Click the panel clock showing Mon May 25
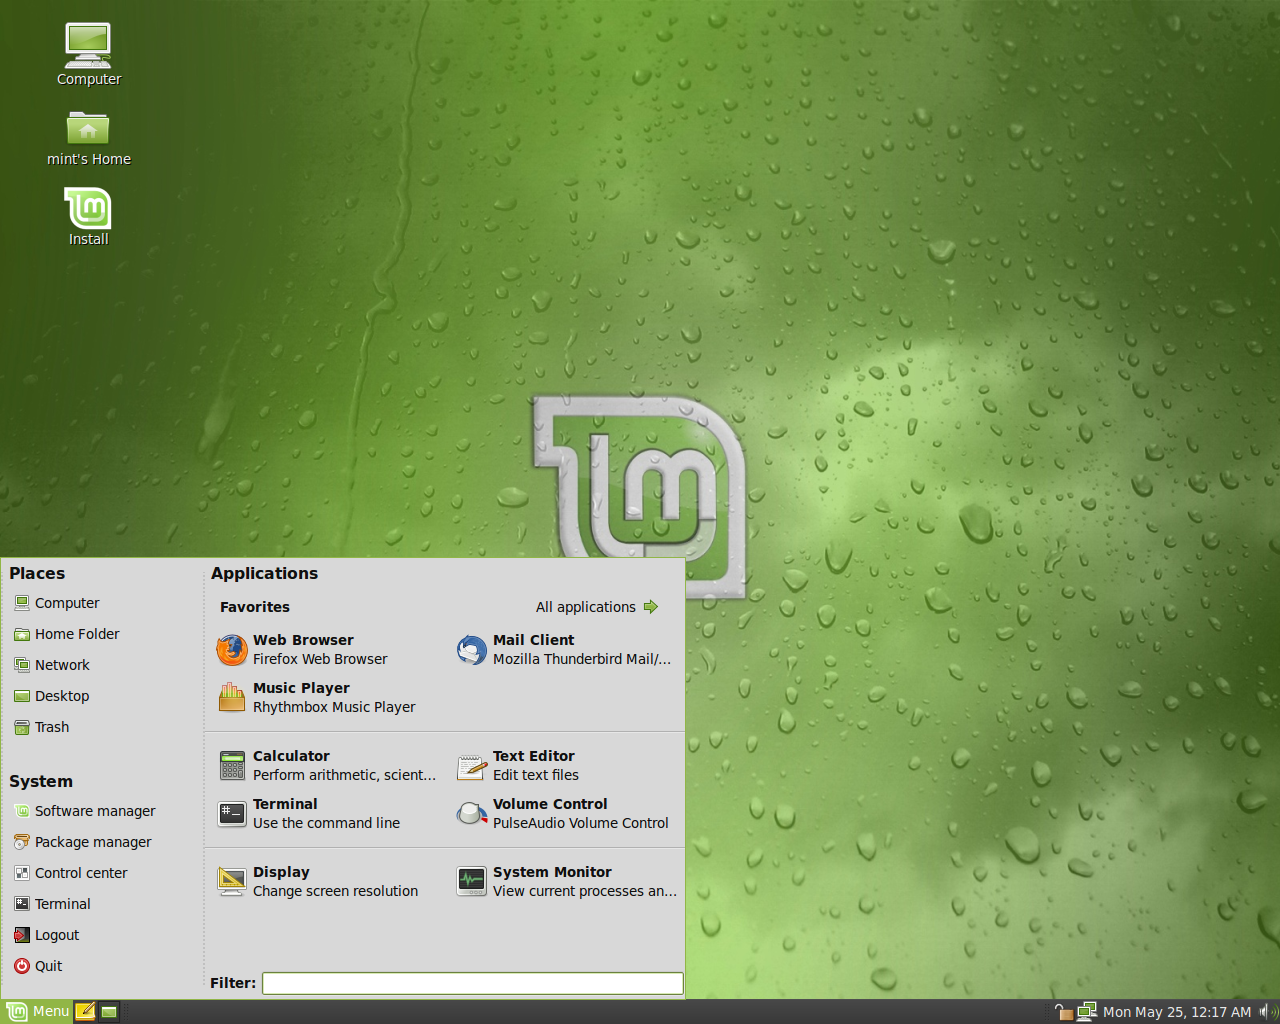Viewport: 1280px width, 1024px height. tap(1177, 1012)
